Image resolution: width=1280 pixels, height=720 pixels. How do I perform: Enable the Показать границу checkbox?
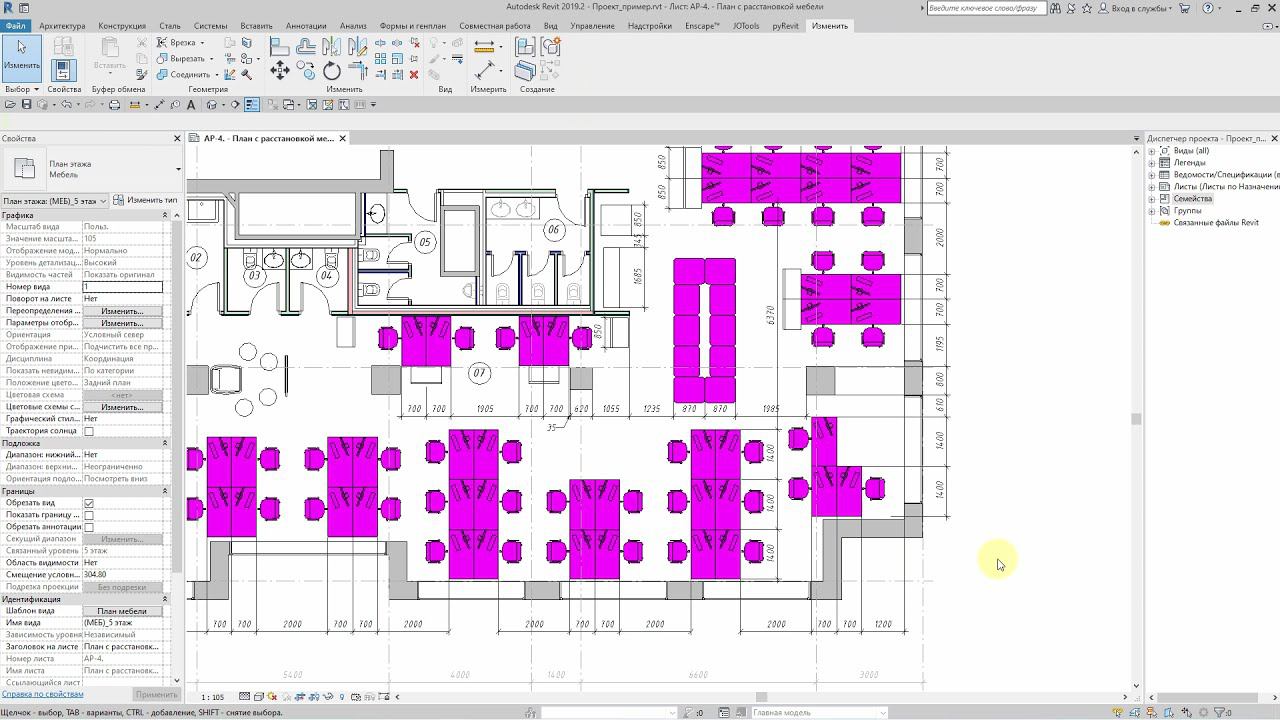click(89, 515)
